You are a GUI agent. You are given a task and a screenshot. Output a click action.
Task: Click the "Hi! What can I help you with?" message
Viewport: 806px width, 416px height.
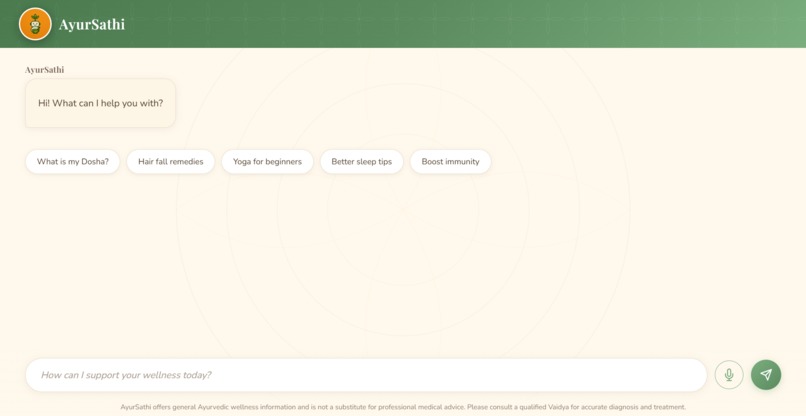(100, 103)
